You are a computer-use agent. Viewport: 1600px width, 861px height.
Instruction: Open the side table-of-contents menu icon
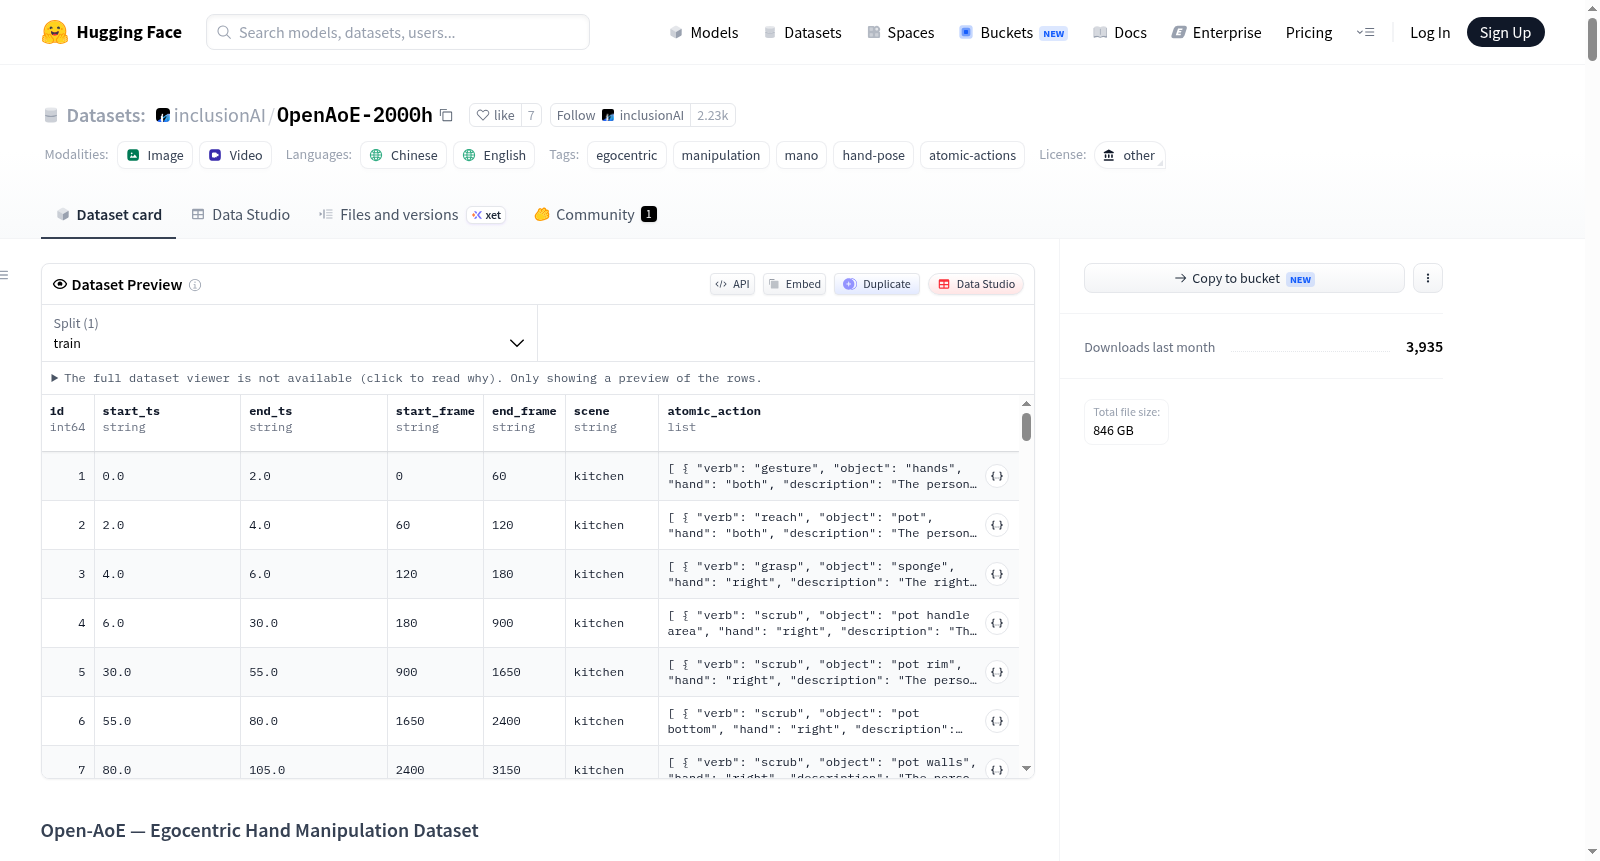(x=4, y=275)
